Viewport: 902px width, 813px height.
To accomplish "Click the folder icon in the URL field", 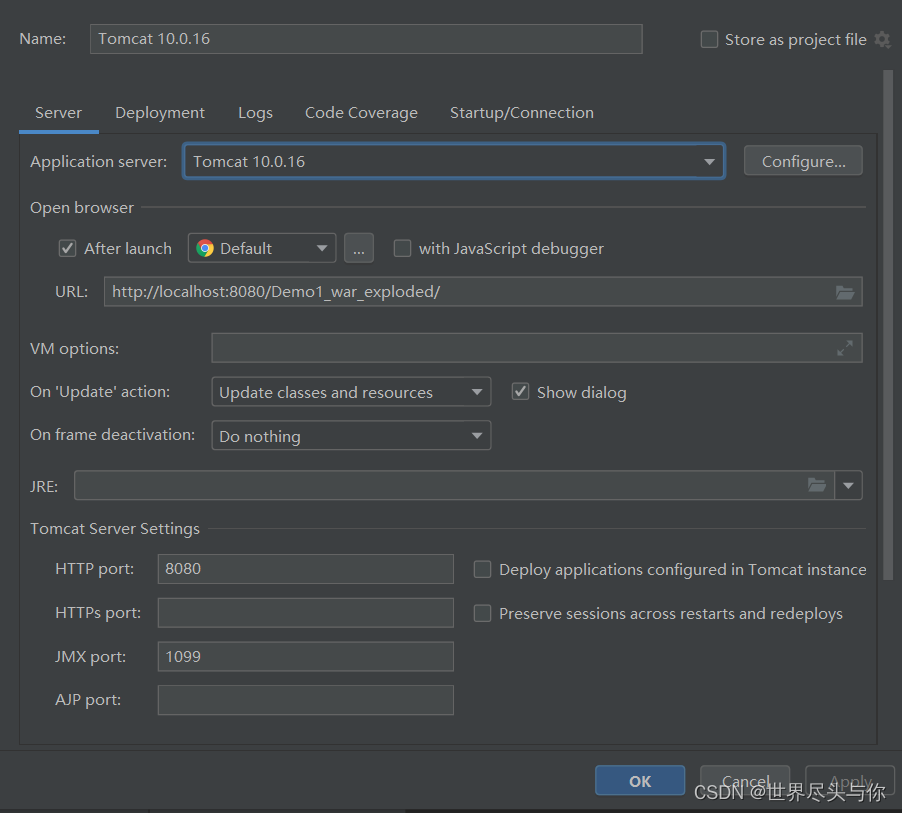I will coord(844,292).
